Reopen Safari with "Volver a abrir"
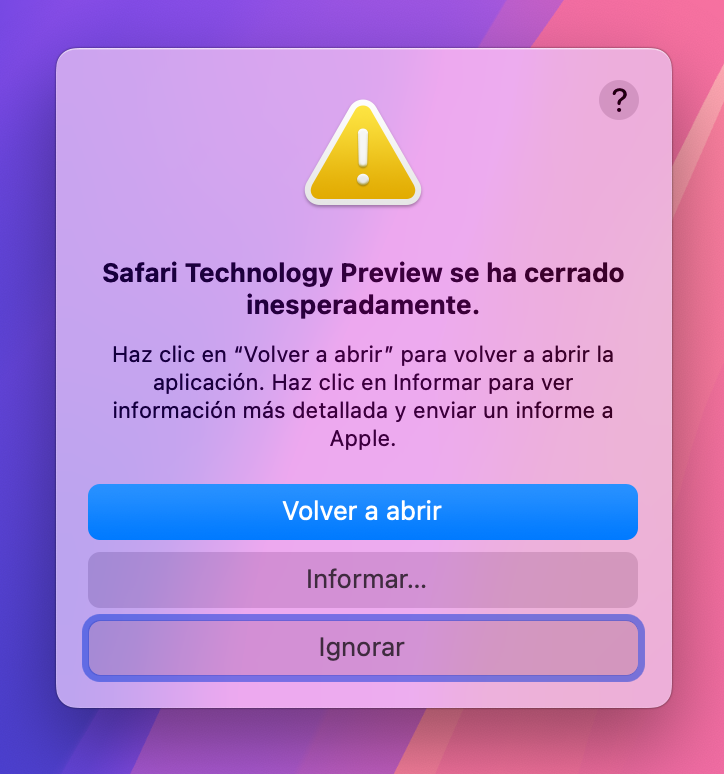 [363, 512]
